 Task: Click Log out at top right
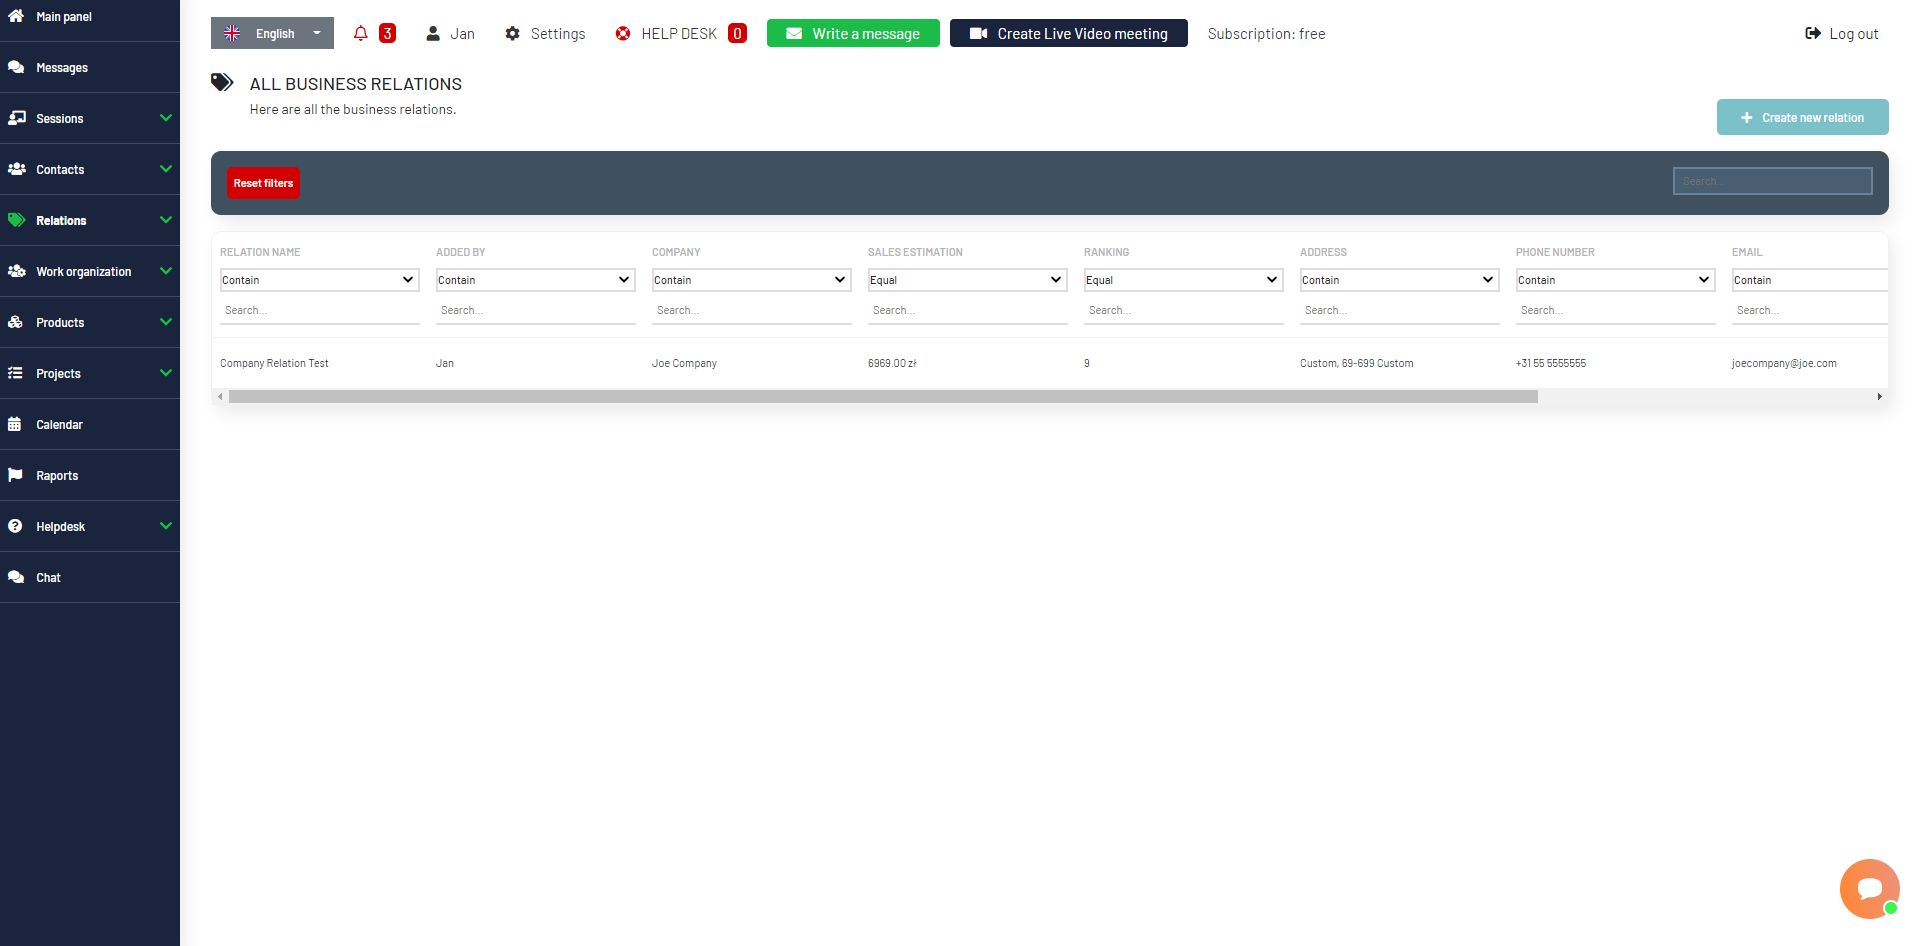click(1841, 33)
